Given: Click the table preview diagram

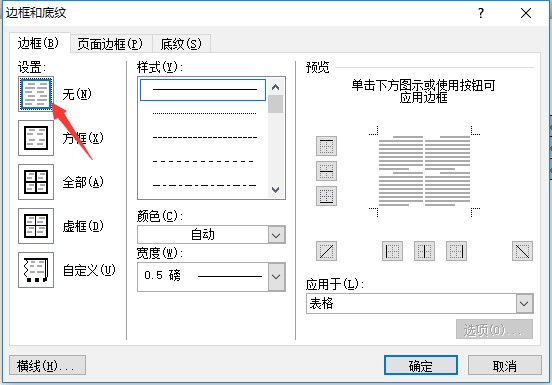Looking at the screenshot, I should point(424,171).
